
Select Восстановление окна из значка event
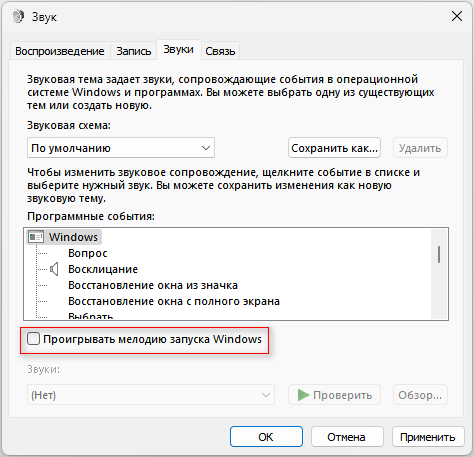click(153, 285)
